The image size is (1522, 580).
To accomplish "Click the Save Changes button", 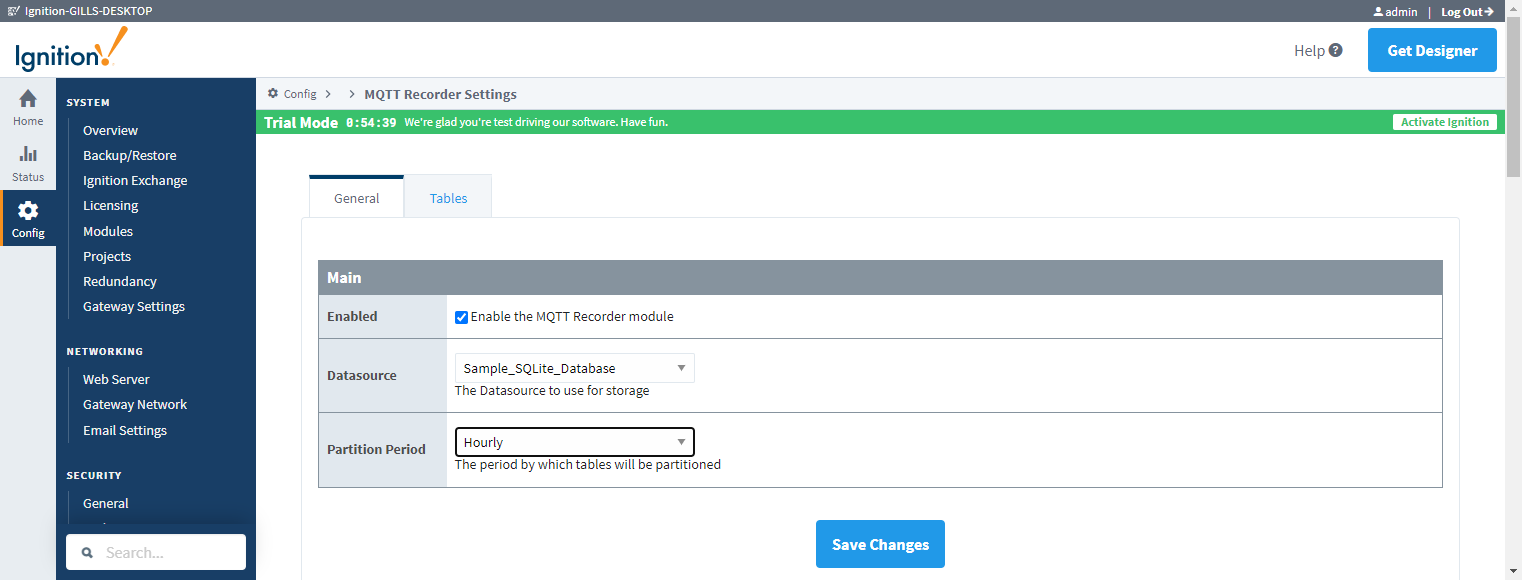I will pyautogui.click(x=880, y=544).
